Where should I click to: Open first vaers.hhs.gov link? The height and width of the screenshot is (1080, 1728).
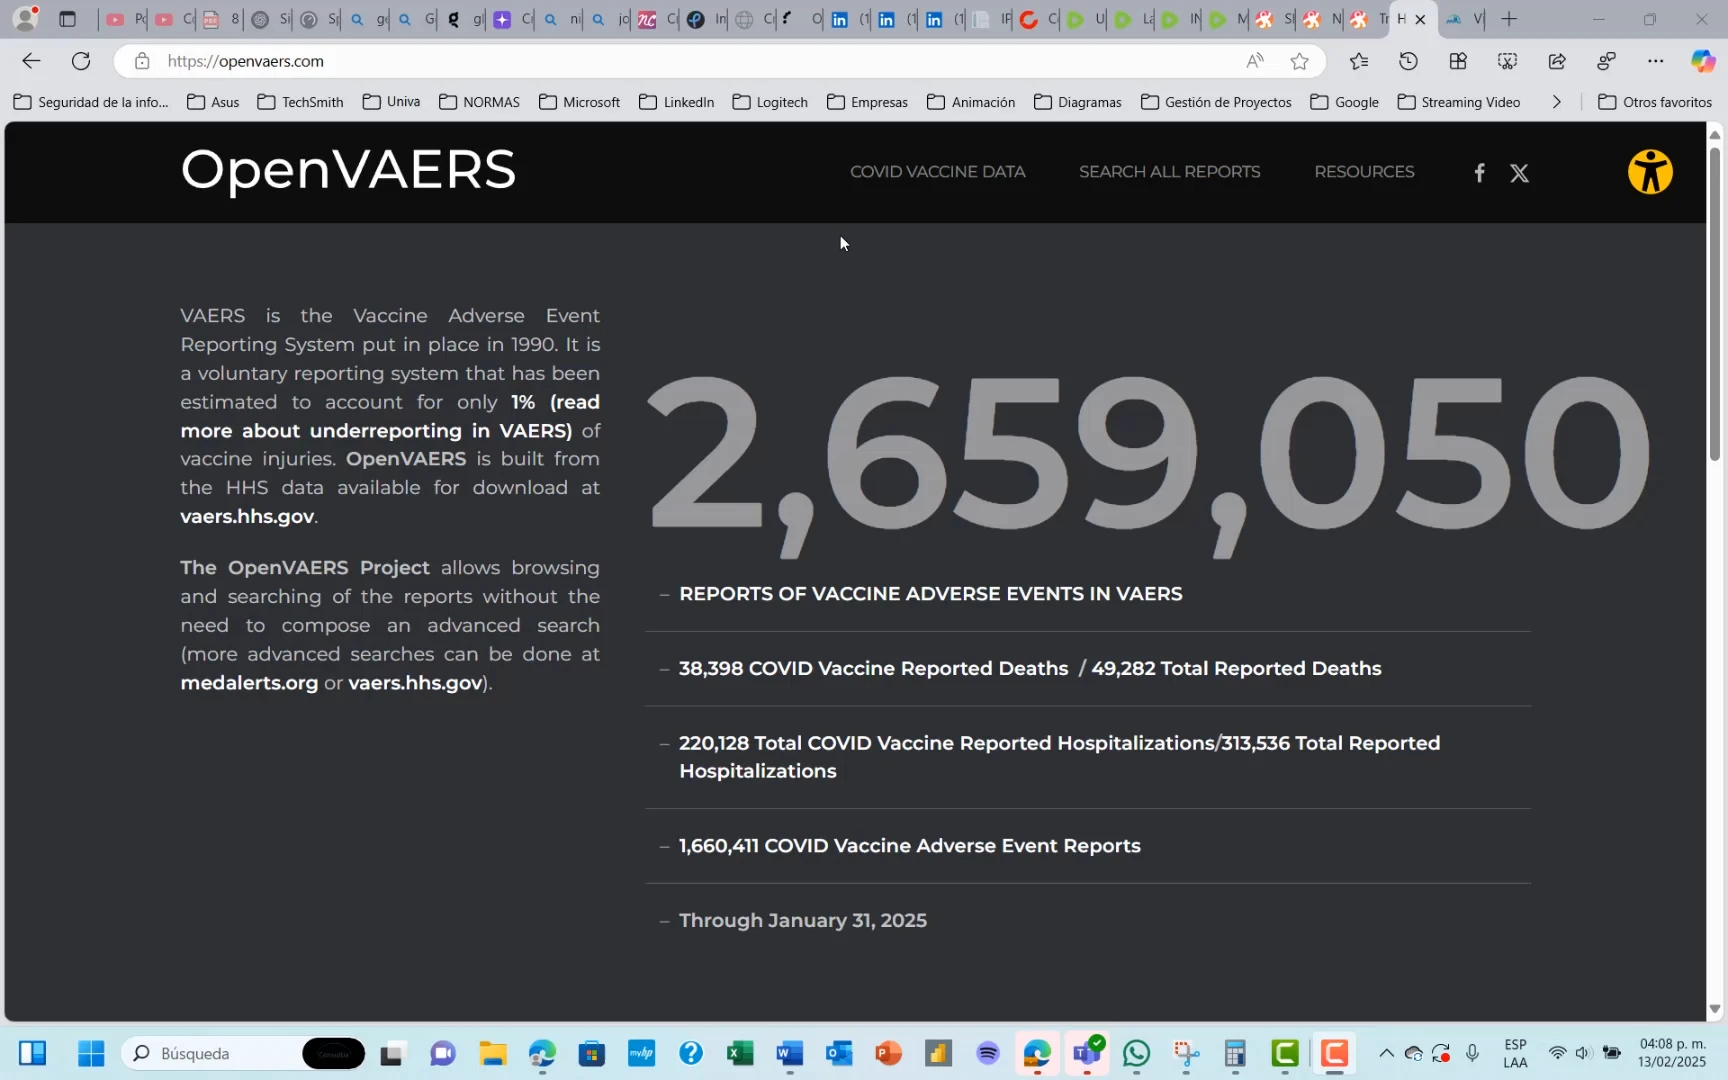247,516
